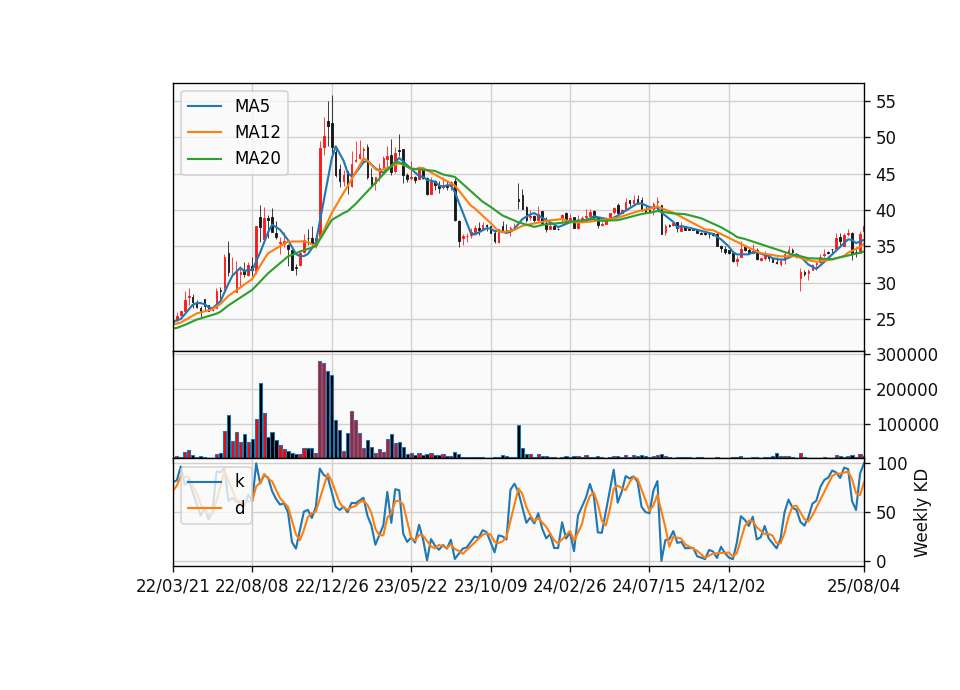Click the 24/07/15 date axis label
The width and height of the screenshot is (960, 690).
[x=649, y=586]
